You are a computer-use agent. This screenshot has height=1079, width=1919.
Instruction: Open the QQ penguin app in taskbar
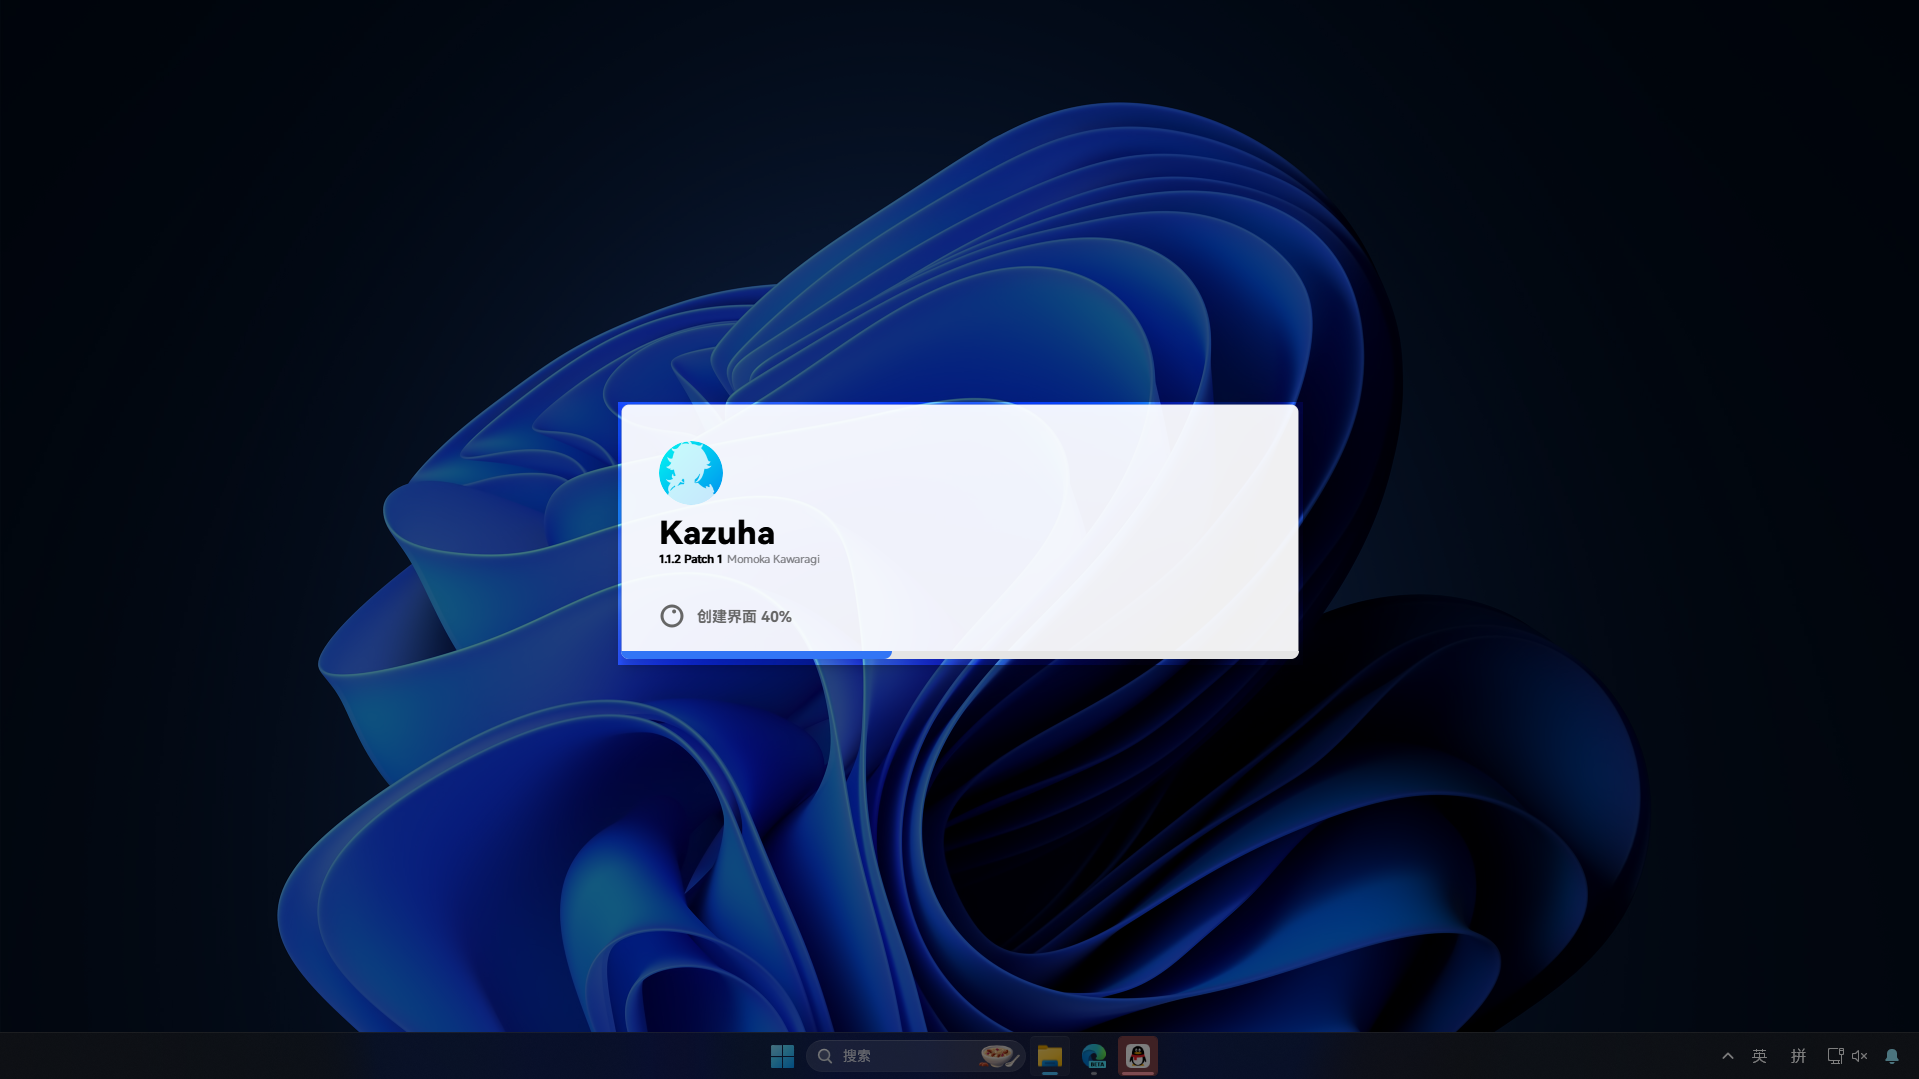point(1137,1056)
